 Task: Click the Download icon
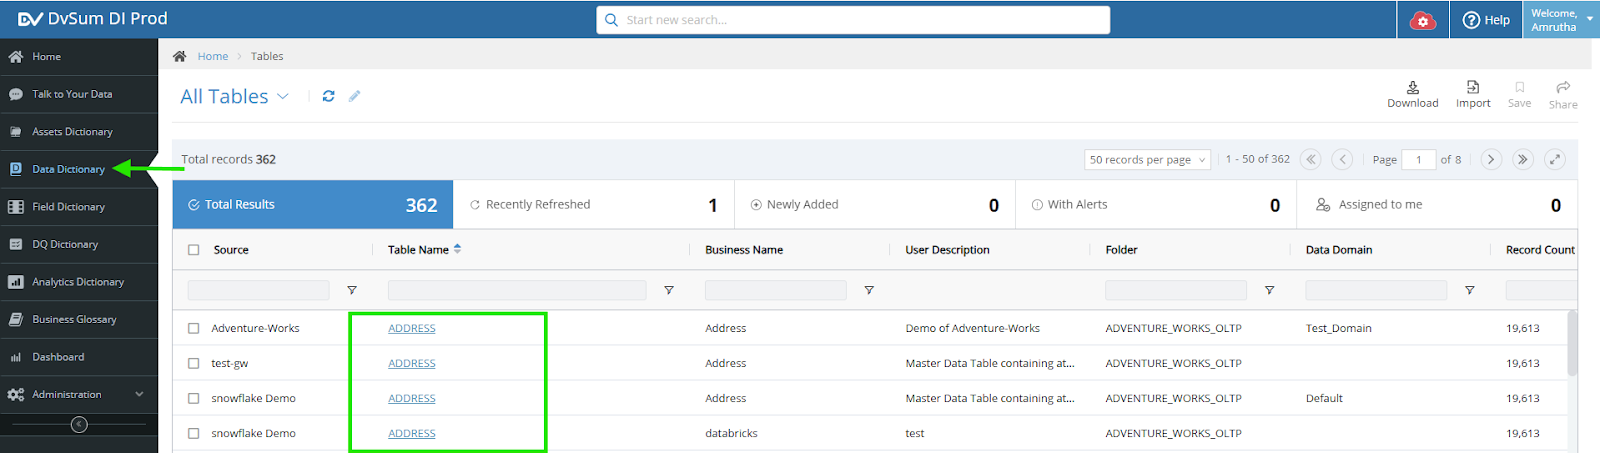pos(1413,87)
